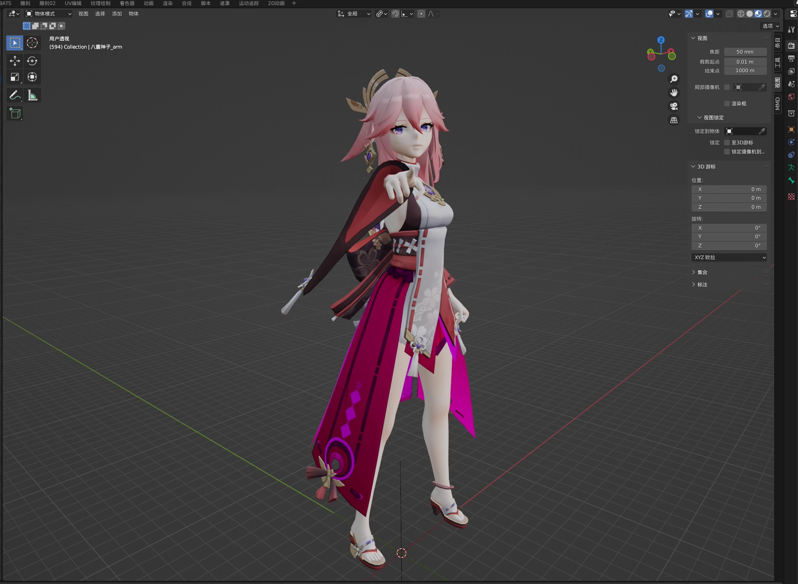
Task: Open Texture properties checker icon
Action: (791, 196)
